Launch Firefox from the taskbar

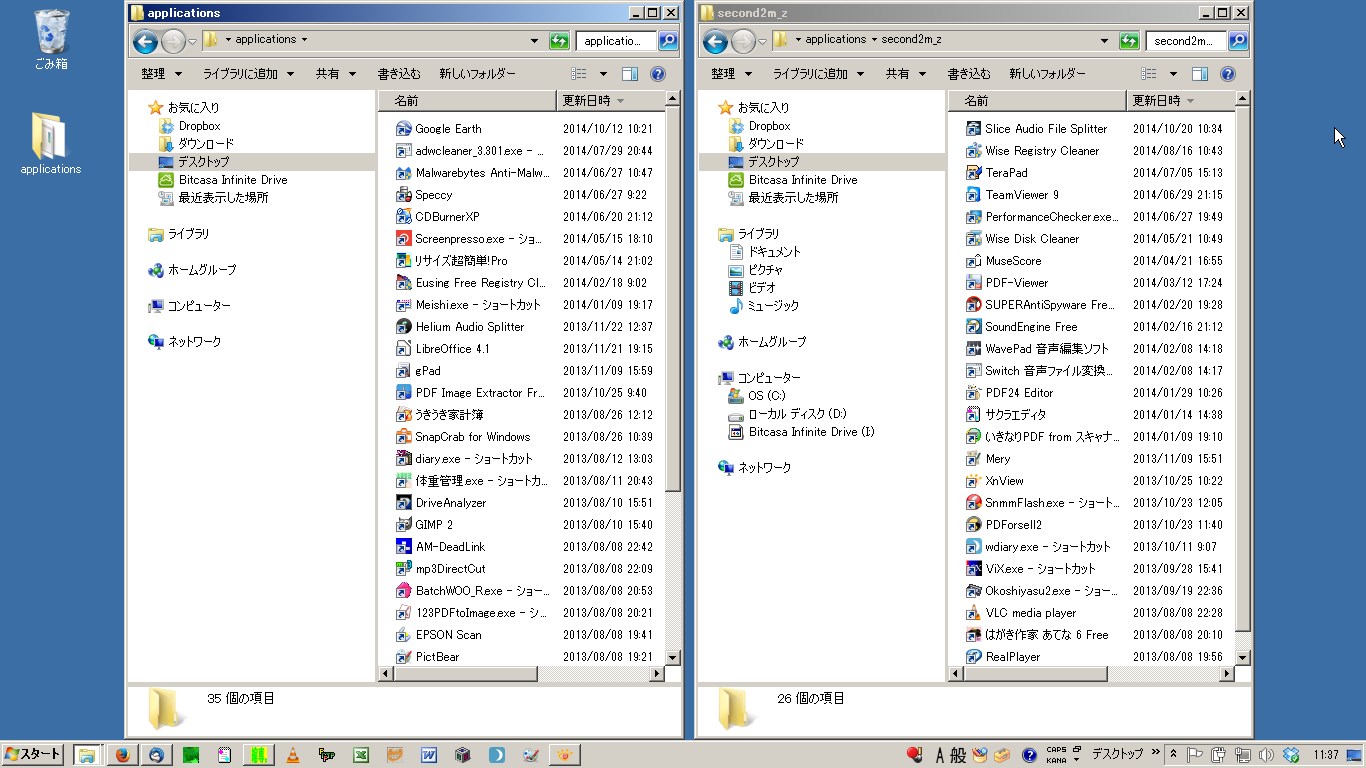122,755
